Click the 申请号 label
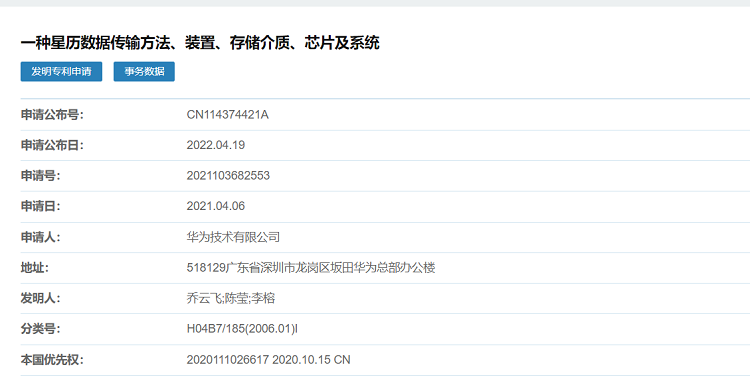This screenshot has width=750, height=377. (x=41, y=176)
